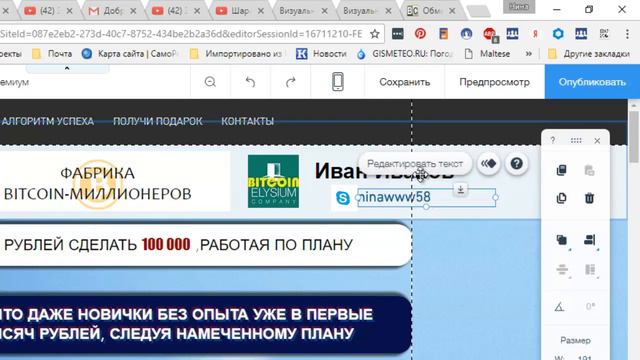The width and height of the screenshot is (640, 360).
Task: Click the browser address bar URL
Action: point(182,34)
